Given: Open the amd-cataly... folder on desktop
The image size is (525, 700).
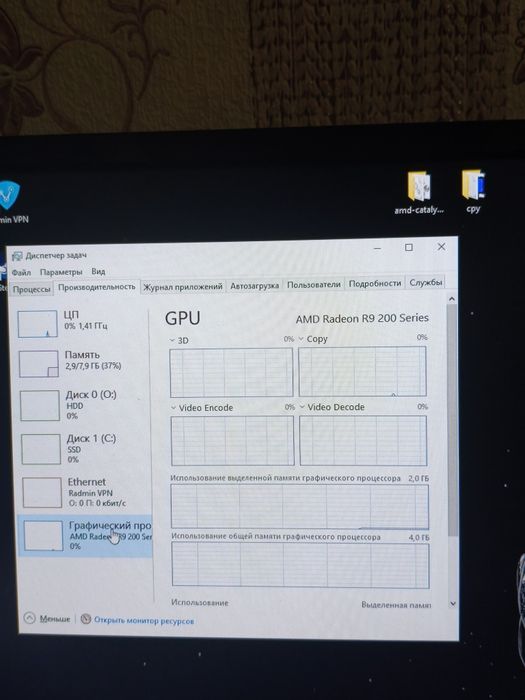Looking at the screenshot, I should [419, 192].
